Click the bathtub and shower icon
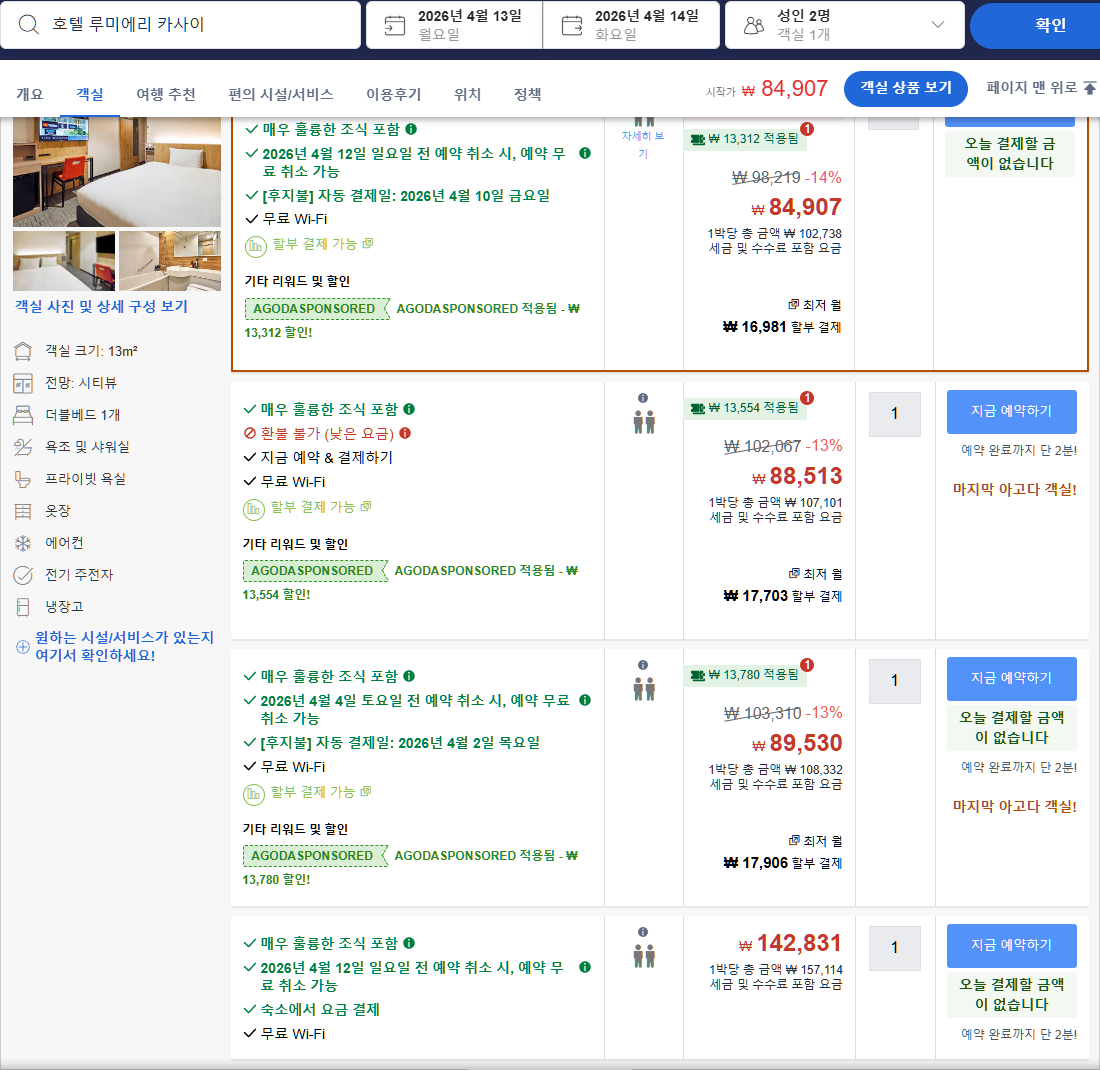The width and height of the screenshot is (1100, 1071). click(23, 447)
